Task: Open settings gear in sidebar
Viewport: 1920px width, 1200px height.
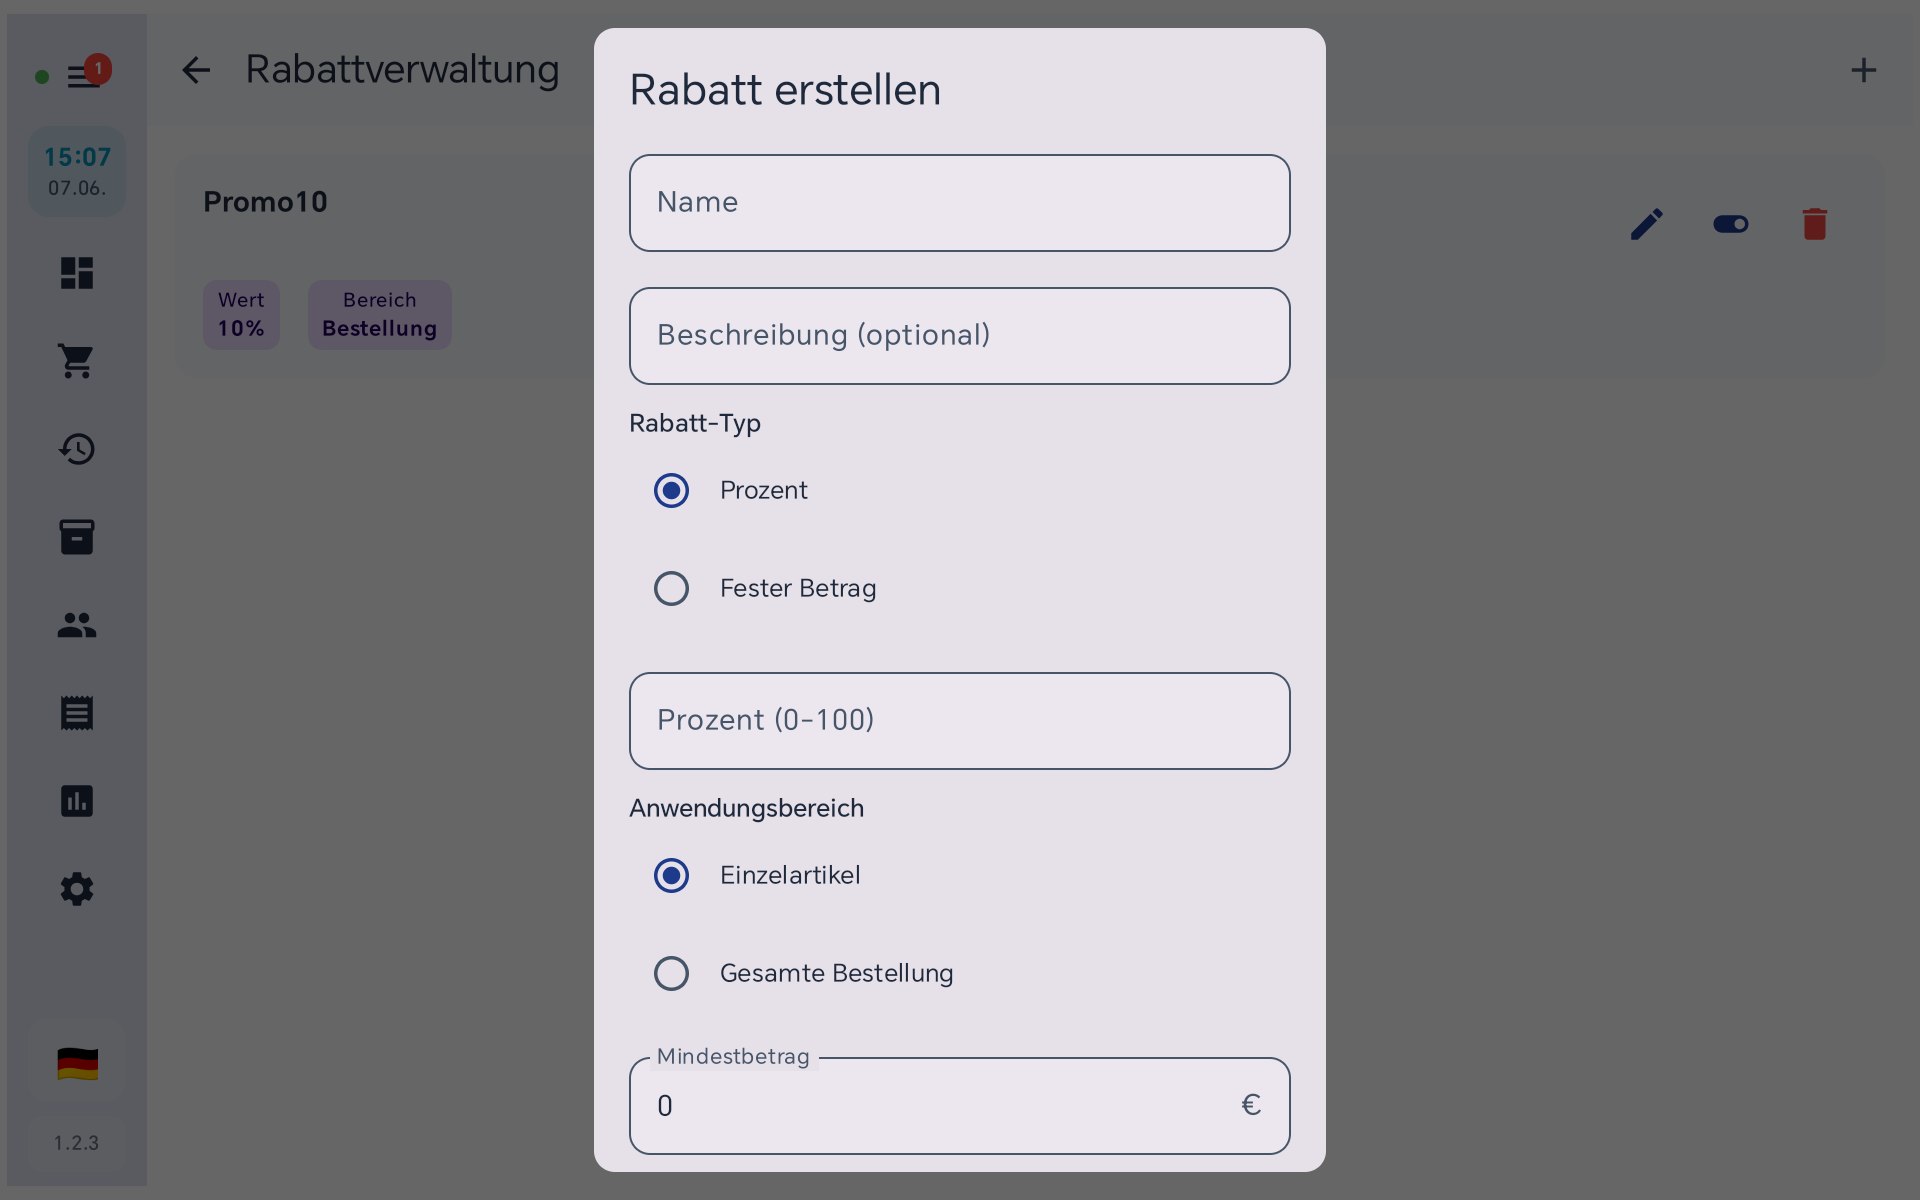Action: click(77, 889)
